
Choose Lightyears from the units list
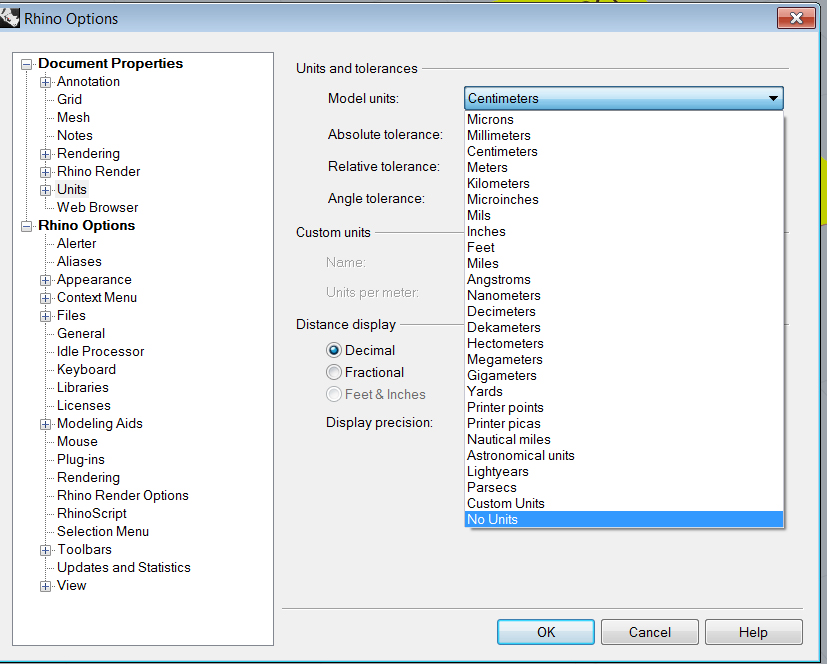[623, 471]
